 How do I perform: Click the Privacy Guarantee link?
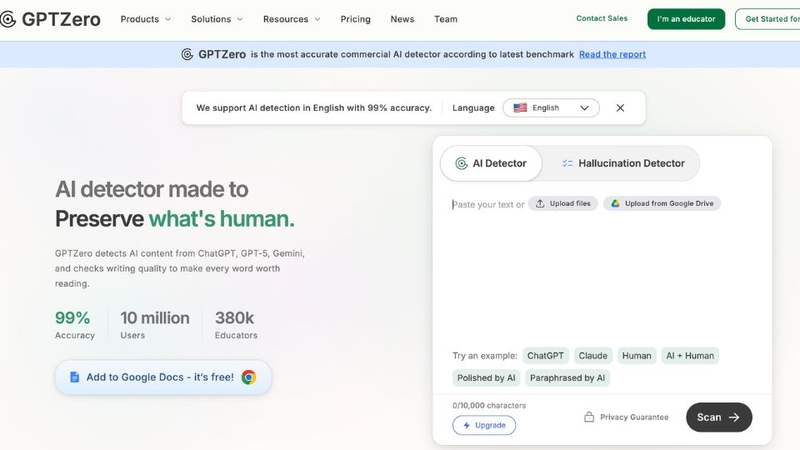coord(626,417)
